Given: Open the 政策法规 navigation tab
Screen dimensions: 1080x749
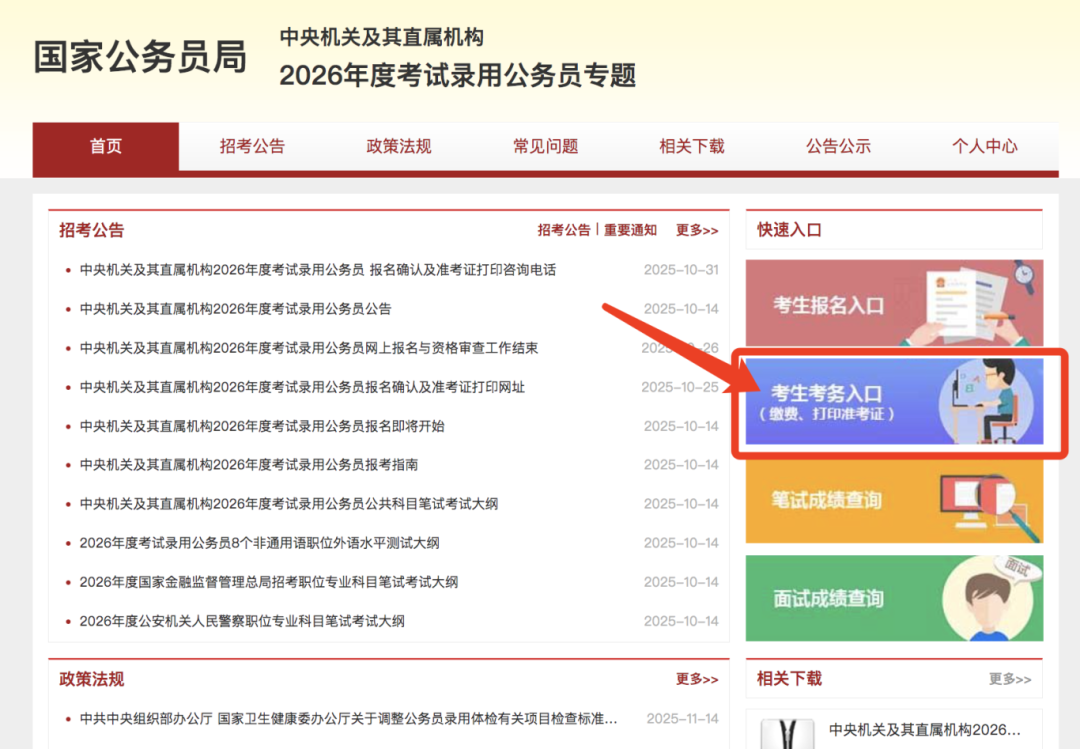Looking at the screenshot, I should pos(399,146).
